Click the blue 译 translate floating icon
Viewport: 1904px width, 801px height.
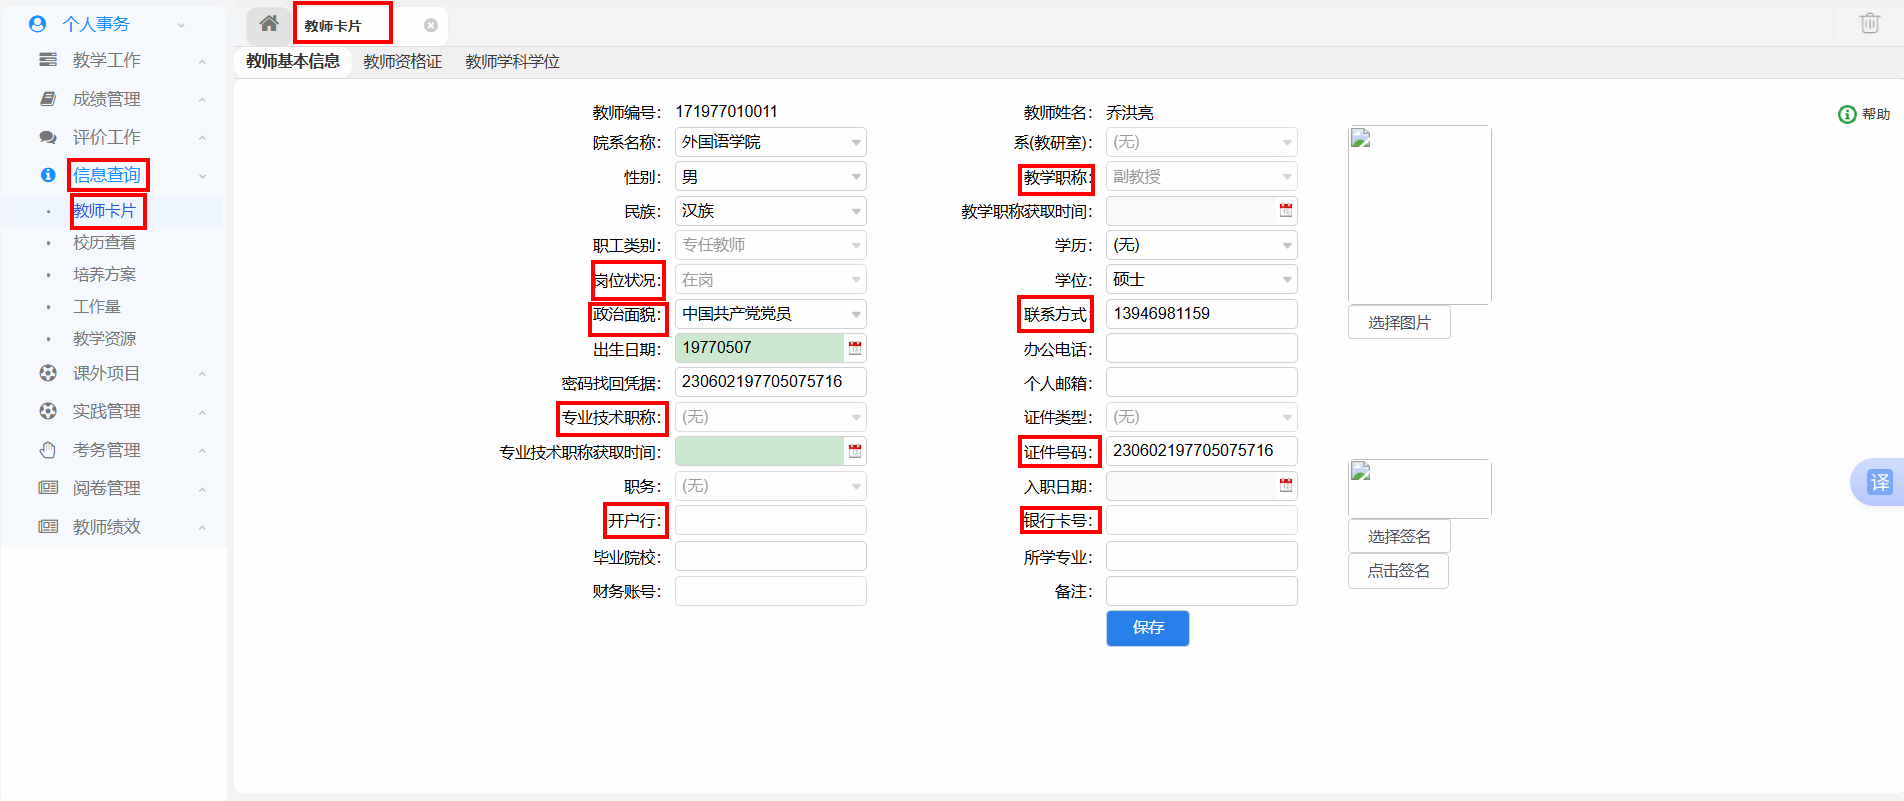[1879, 483]
